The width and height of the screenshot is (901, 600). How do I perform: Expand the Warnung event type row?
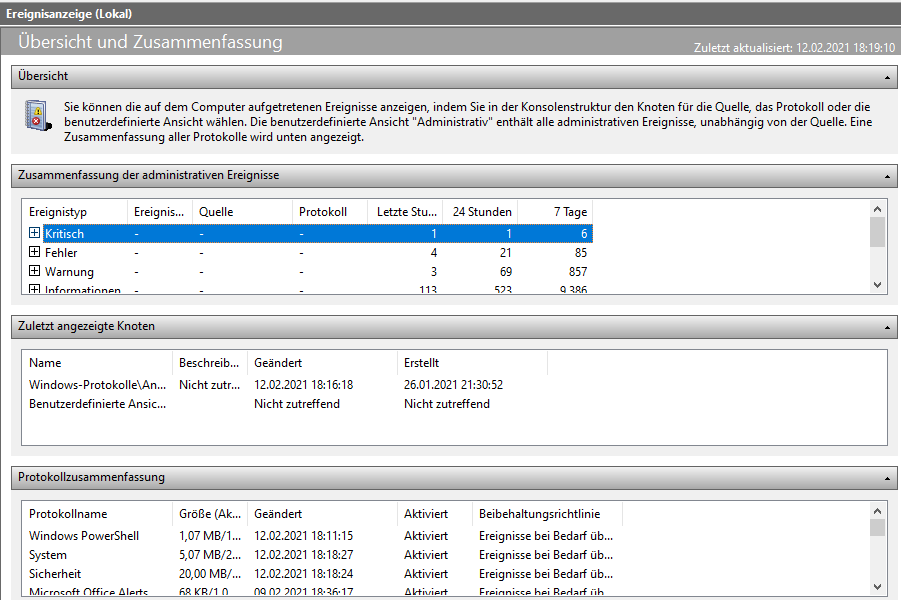pos(34,271)
